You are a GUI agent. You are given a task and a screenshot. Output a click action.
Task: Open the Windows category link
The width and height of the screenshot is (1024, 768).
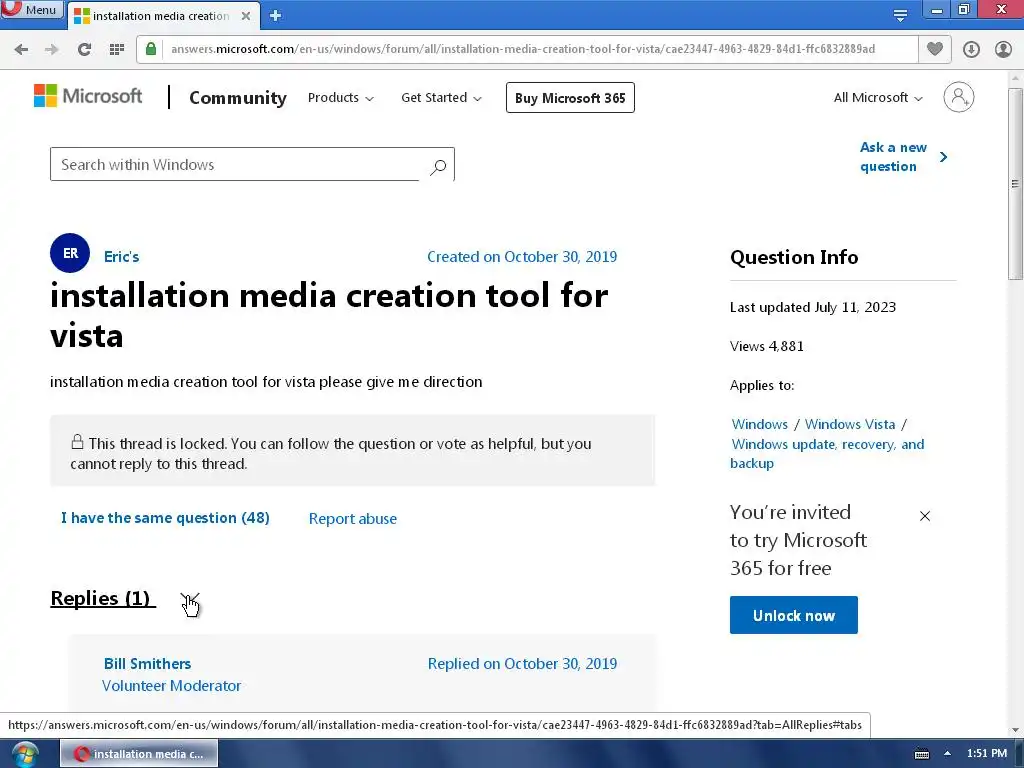click(760, 424)
